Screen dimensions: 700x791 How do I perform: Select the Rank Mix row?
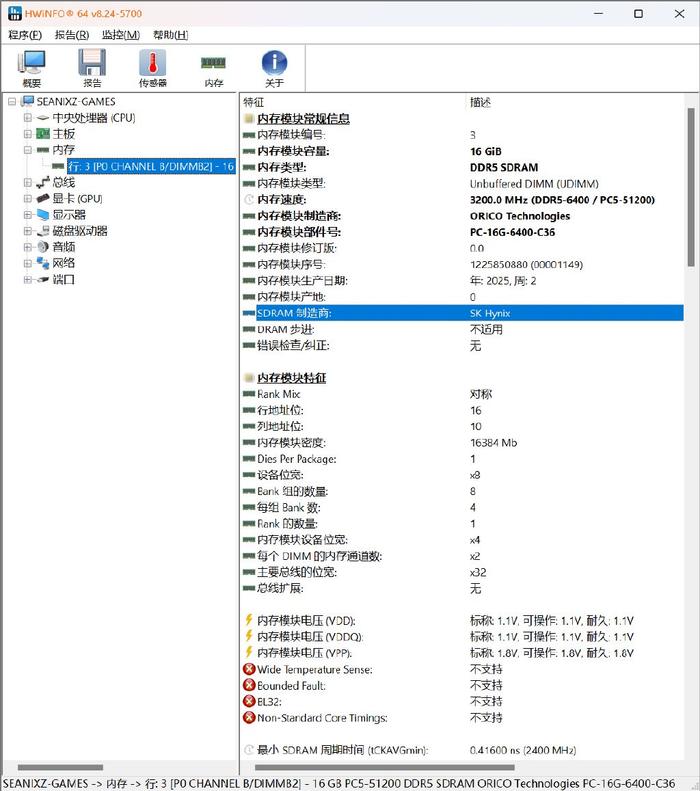(x=463, y=394)
